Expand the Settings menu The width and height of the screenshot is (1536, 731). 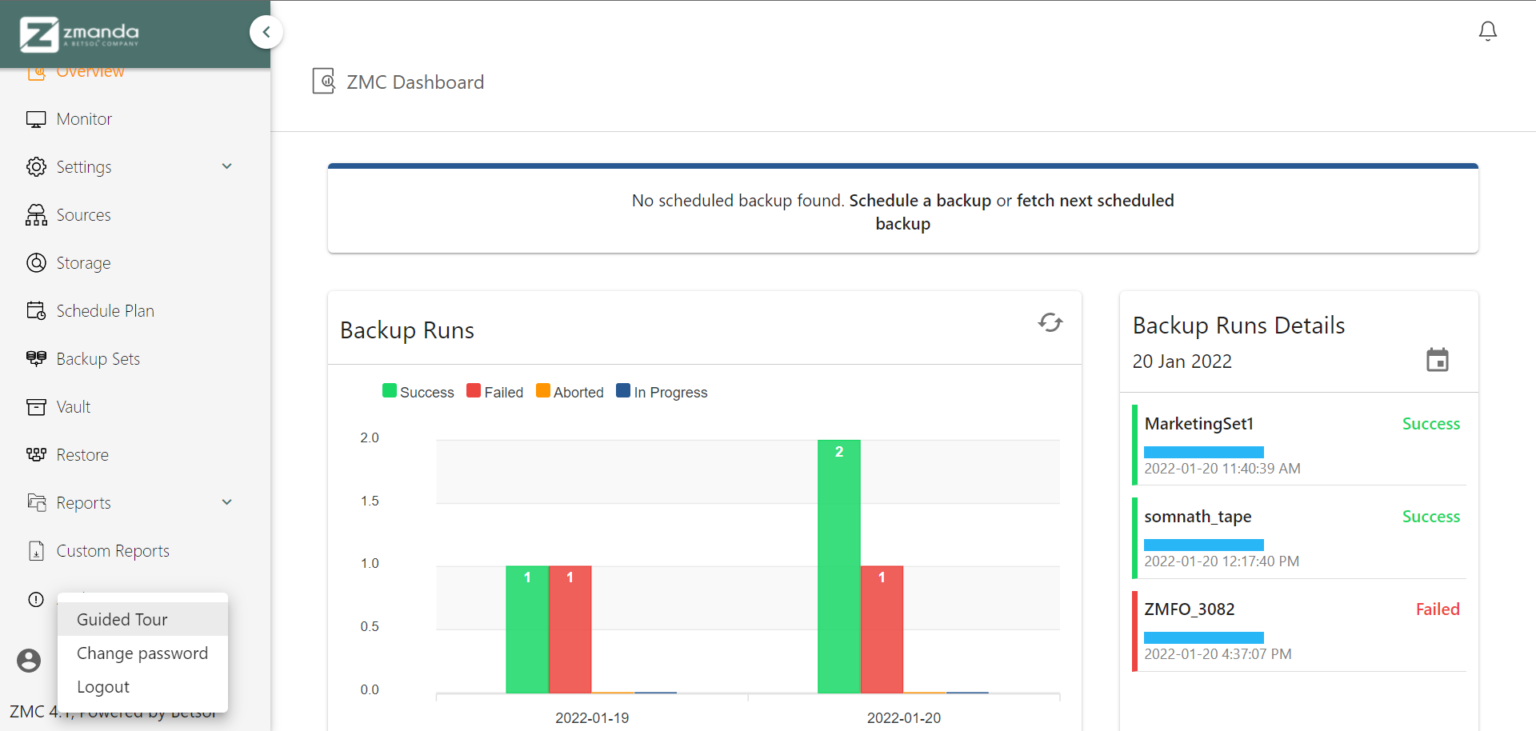pyautogui.click(x=226, y=166)
